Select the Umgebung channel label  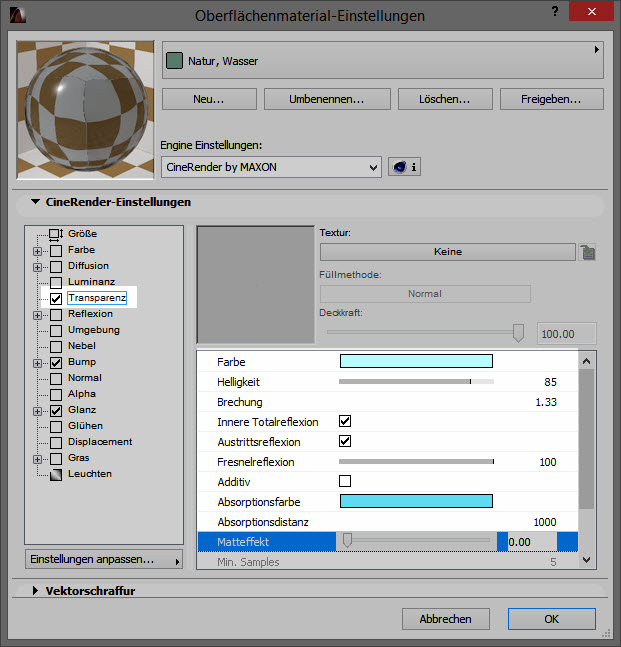coord(94,330)
